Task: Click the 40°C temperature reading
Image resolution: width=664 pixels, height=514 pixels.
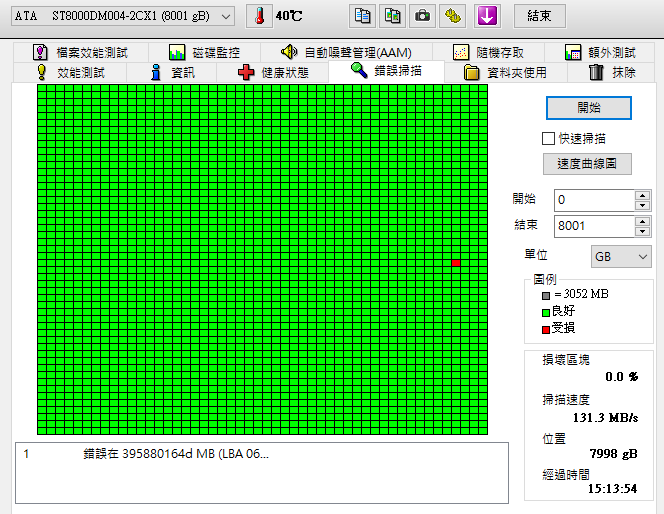Action: pyautogui.click(x=289, y=16)
